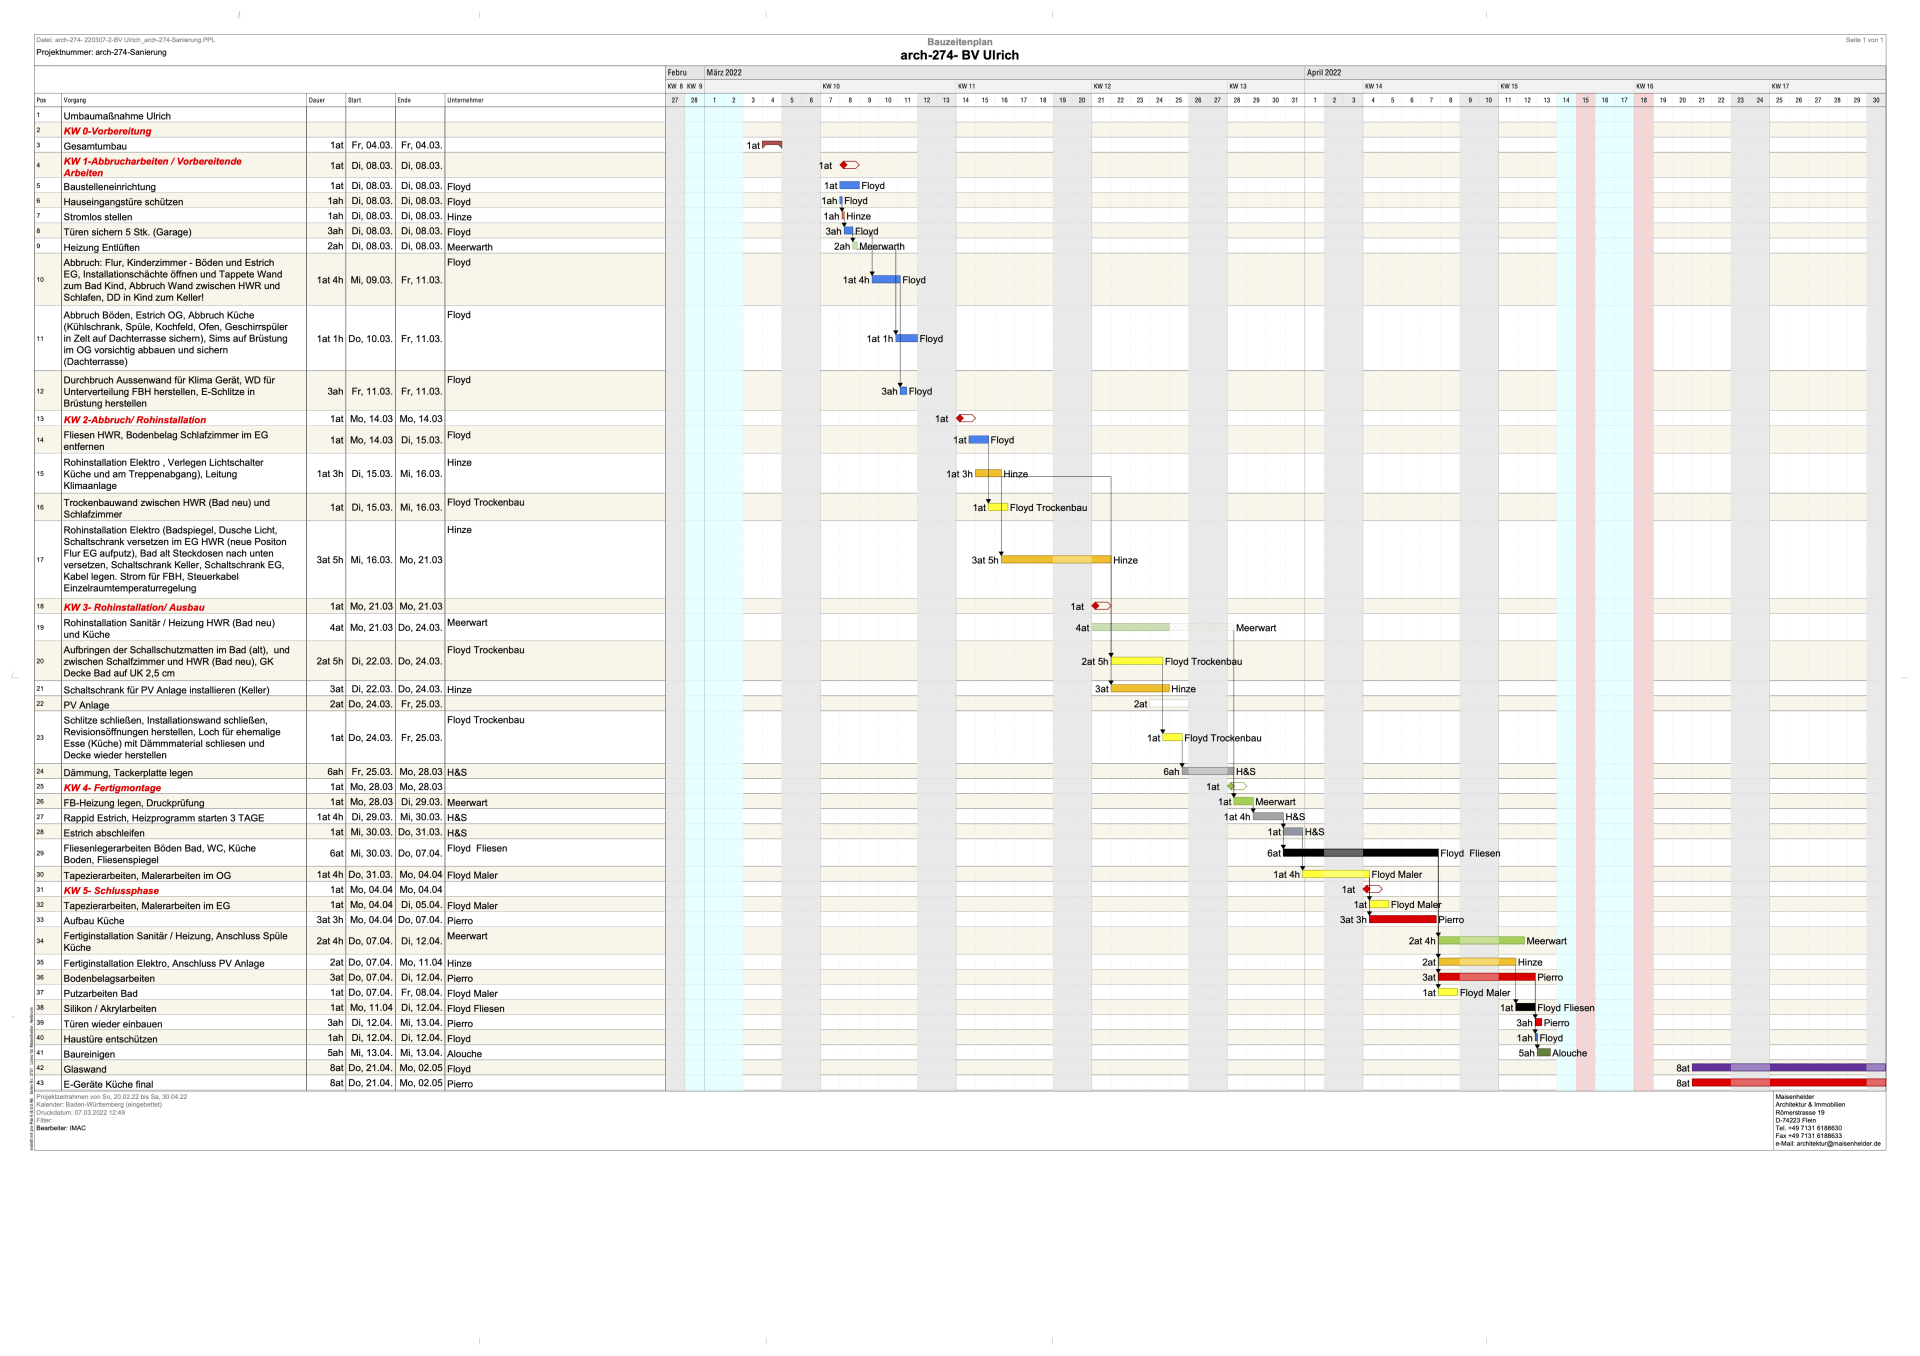Click the Start date cell of Baureinigen

(370, 1053)
